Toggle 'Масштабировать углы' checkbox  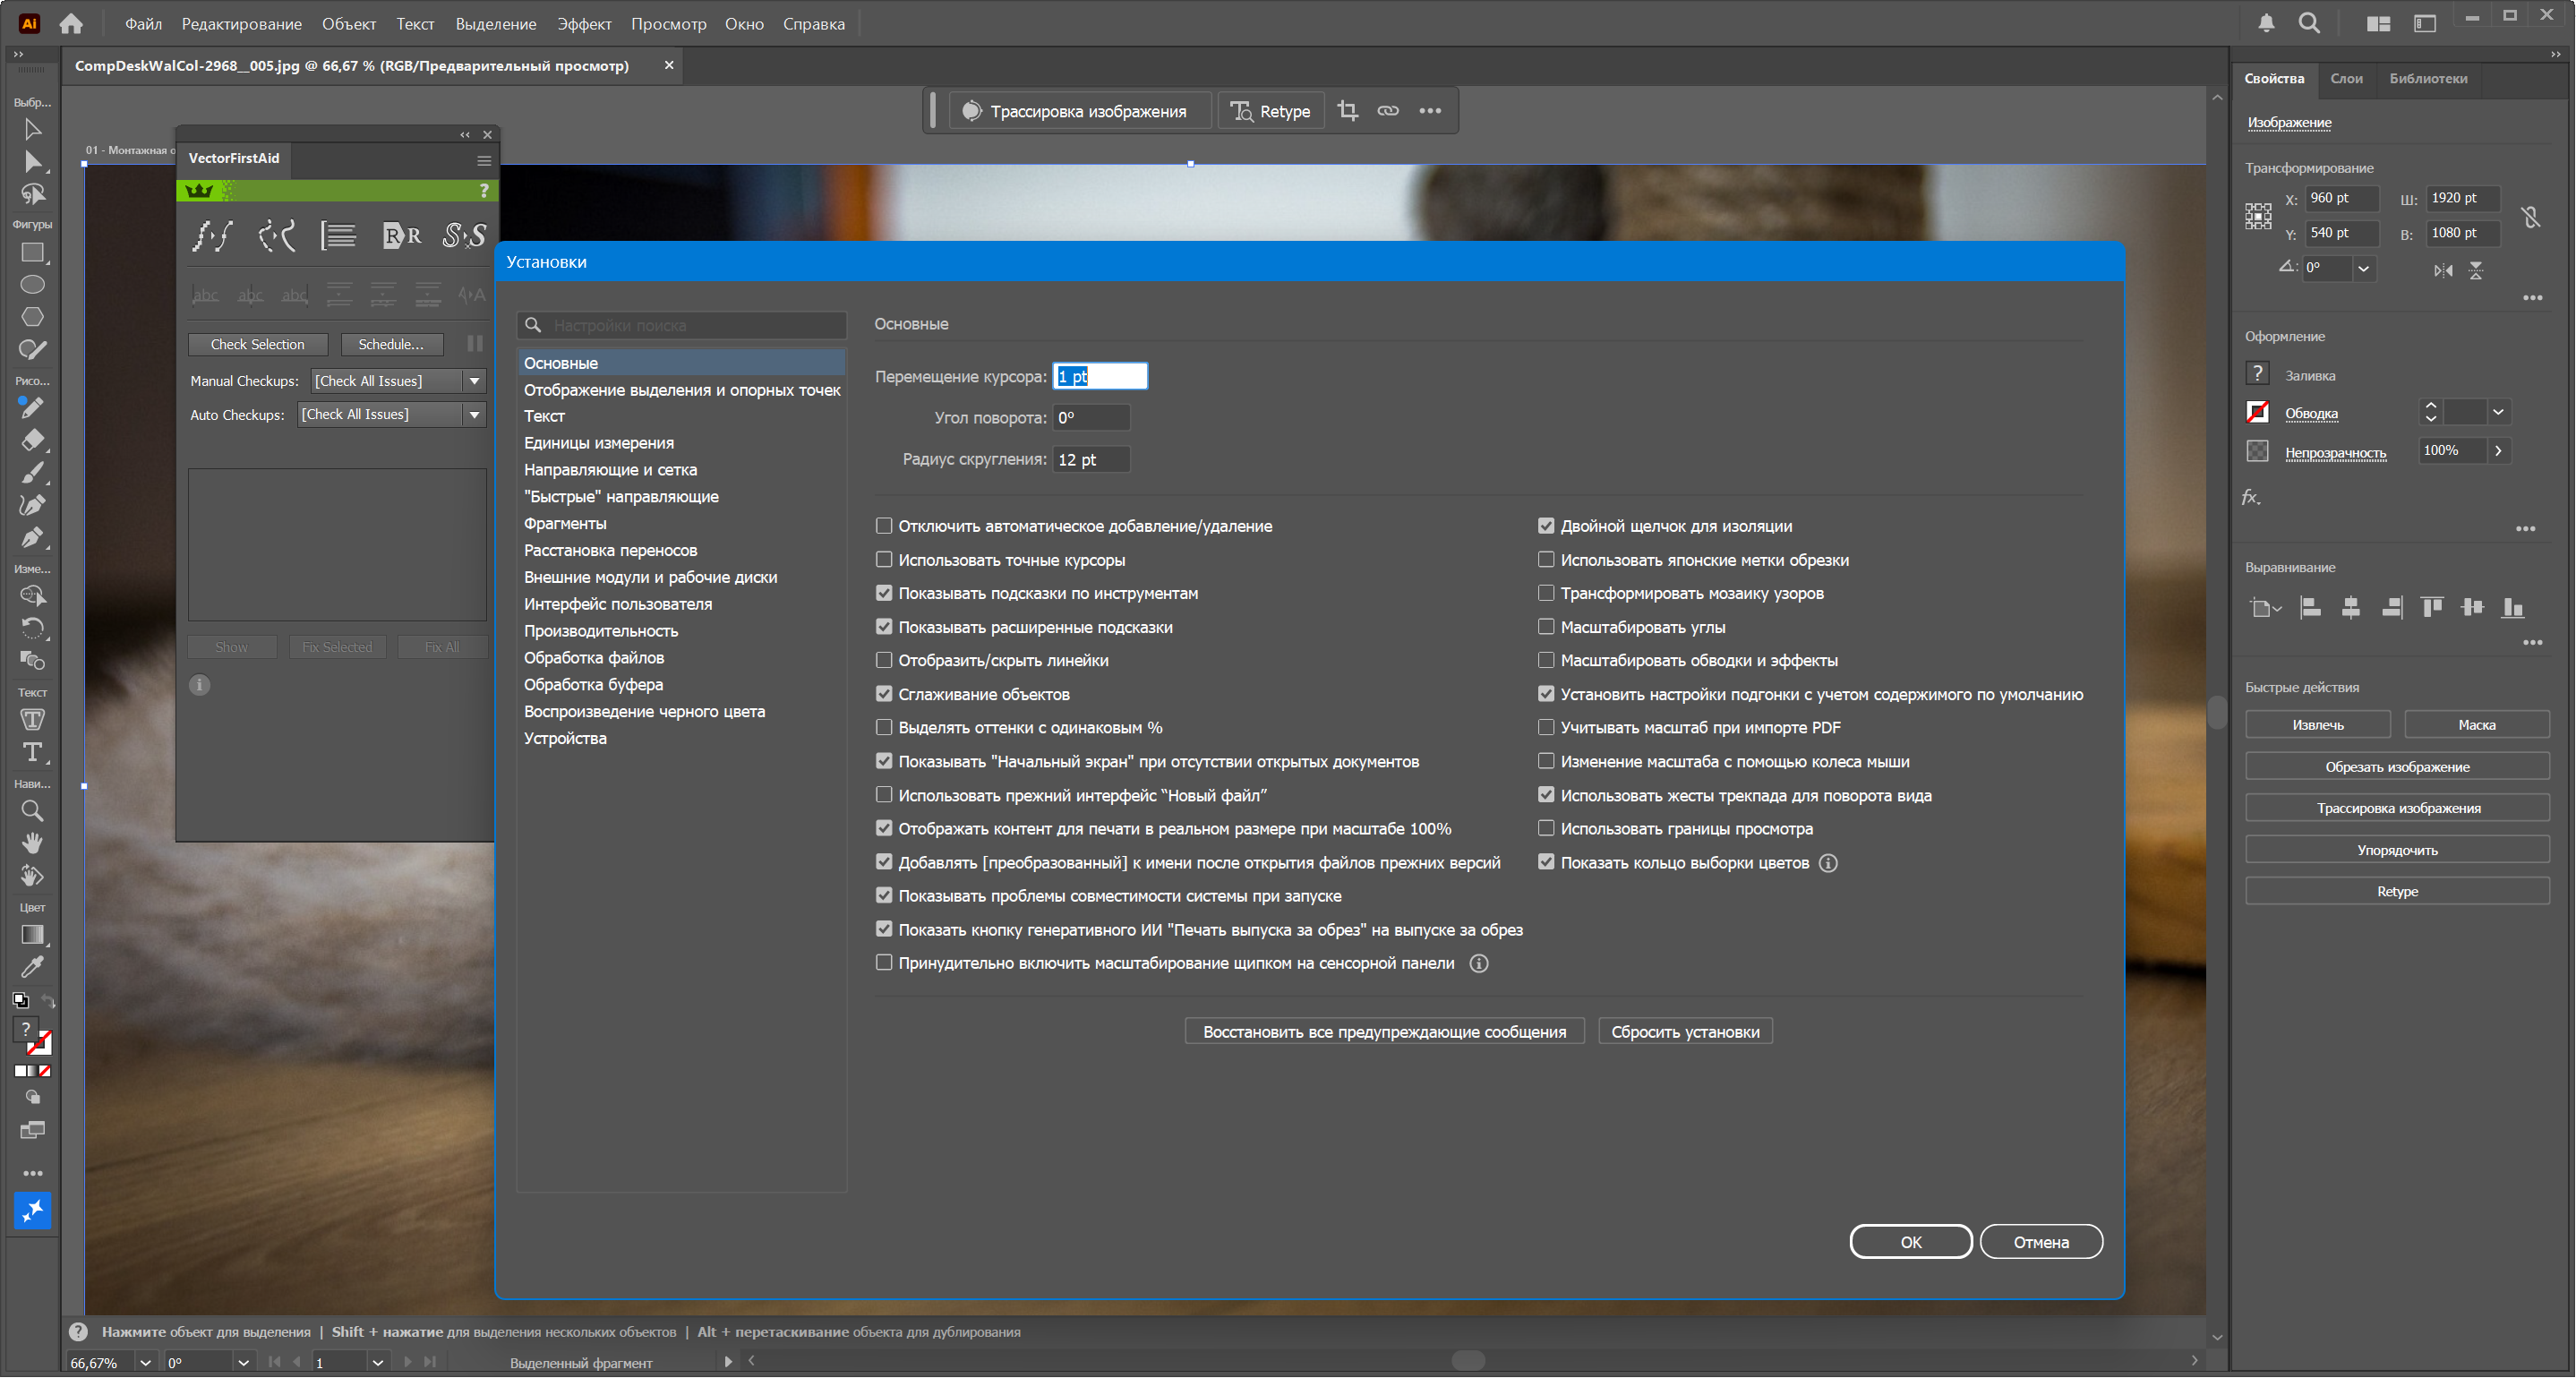click(x=1546, y=627)
